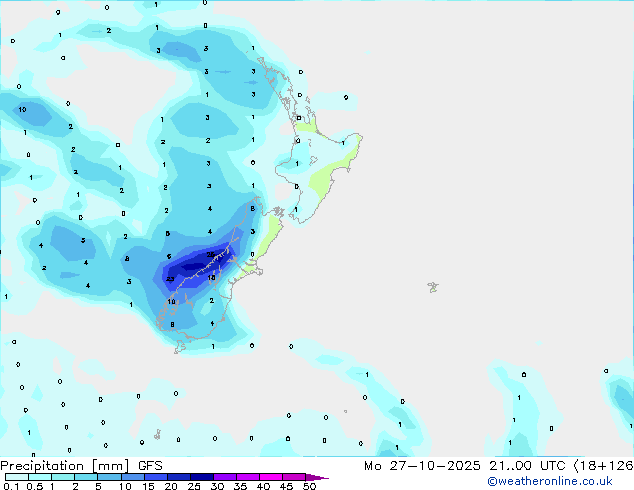Choose the dark navy 25 to 30 mm swatch
This screenshot has height=490, width=634.
pos(201,477)
